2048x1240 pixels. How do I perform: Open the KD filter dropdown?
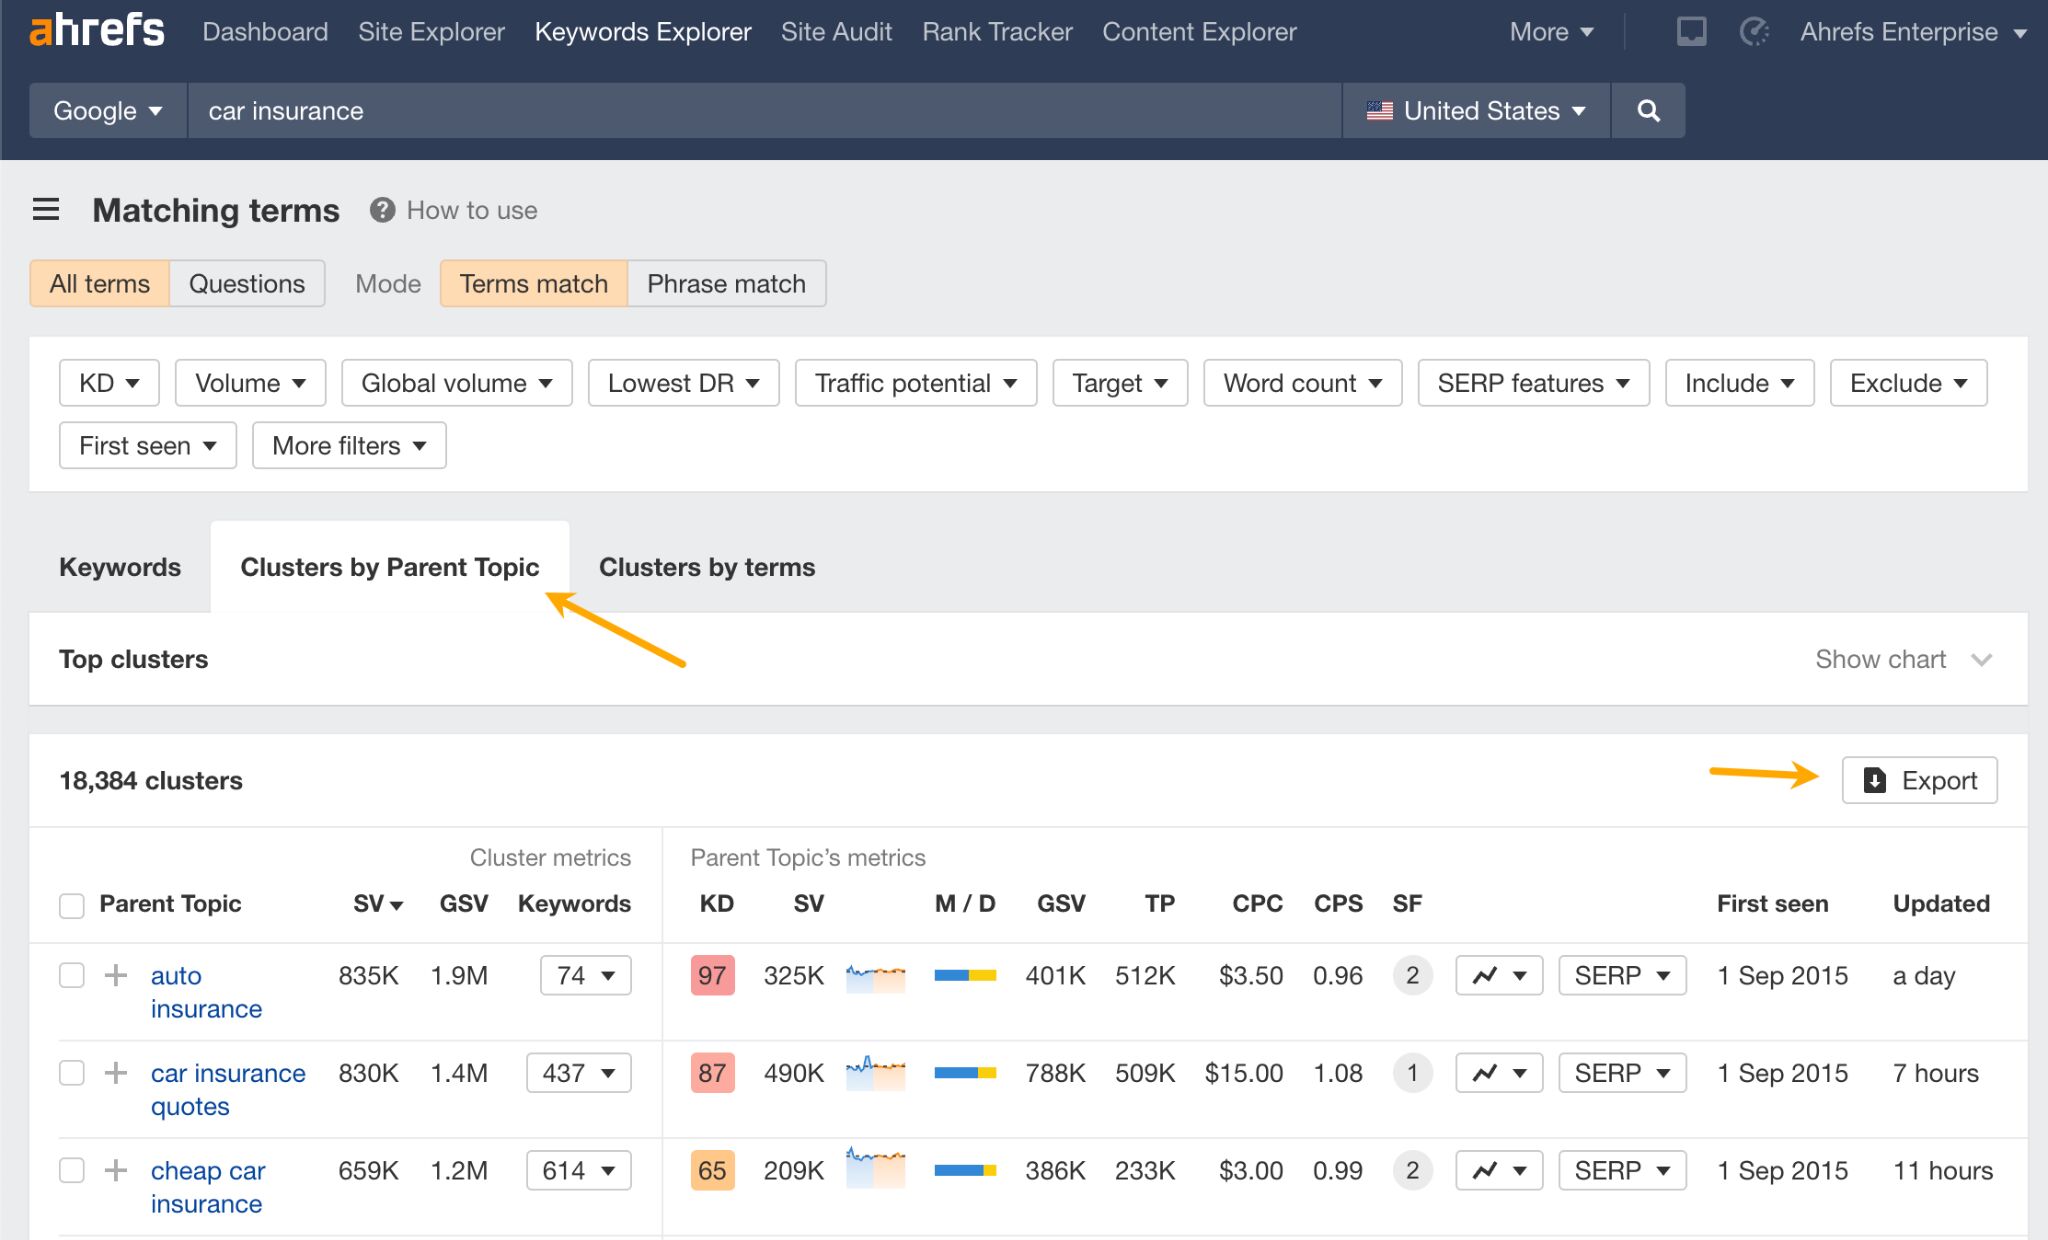pyautogui.click(x=109, y=383)
